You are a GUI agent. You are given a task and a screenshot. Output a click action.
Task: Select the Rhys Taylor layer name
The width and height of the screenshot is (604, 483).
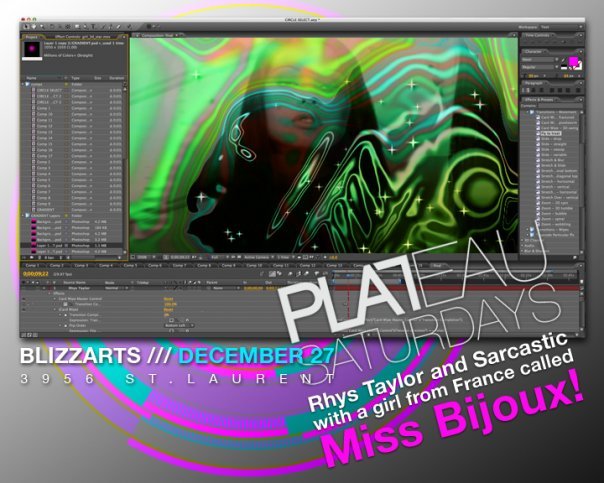(x=79, y=288)
